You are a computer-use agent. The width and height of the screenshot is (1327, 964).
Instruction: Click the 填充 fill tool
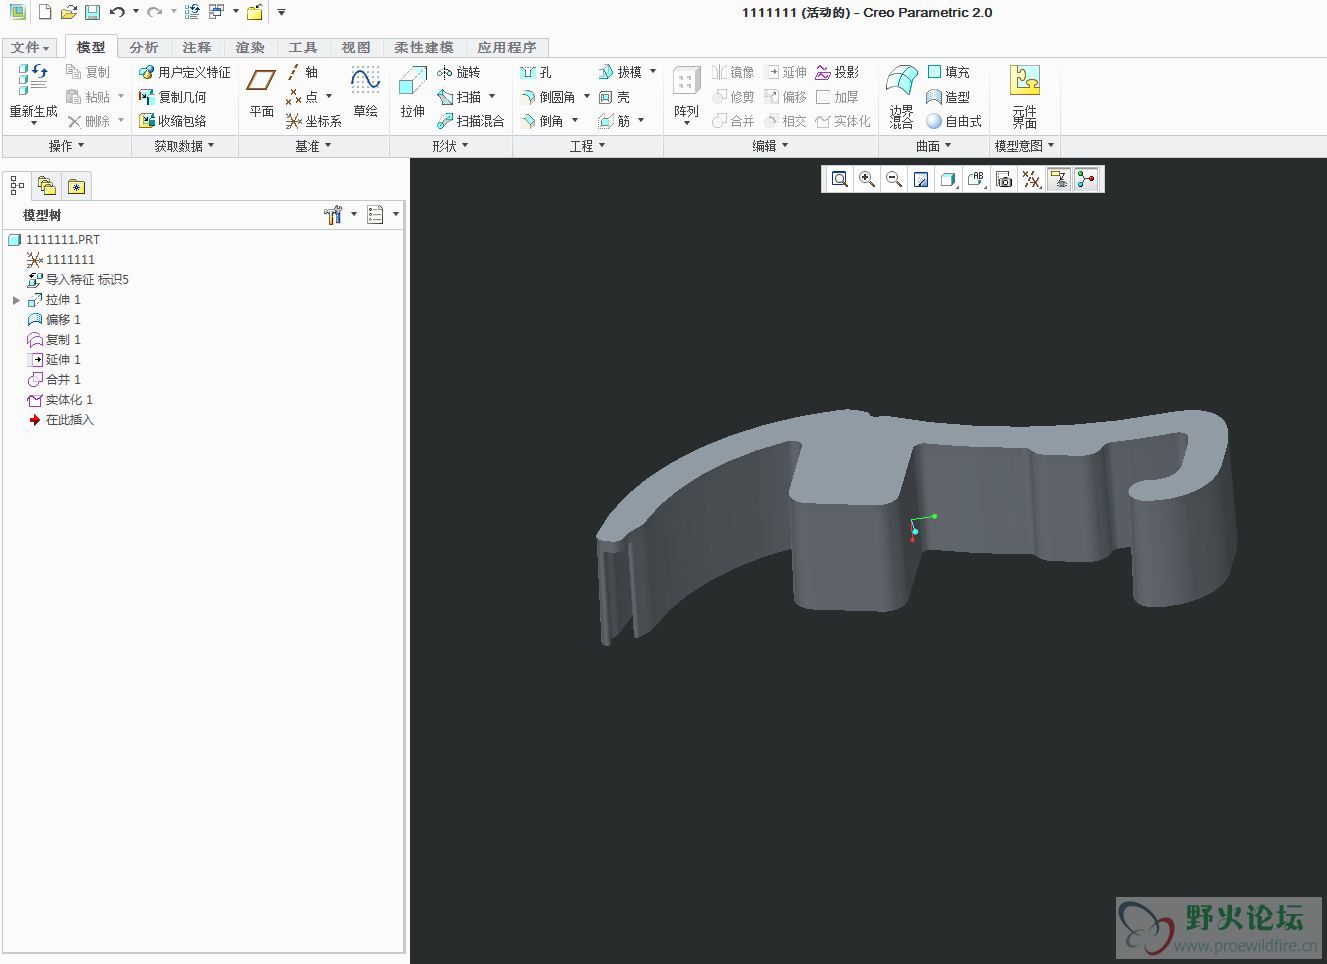(x=948, y=72)
